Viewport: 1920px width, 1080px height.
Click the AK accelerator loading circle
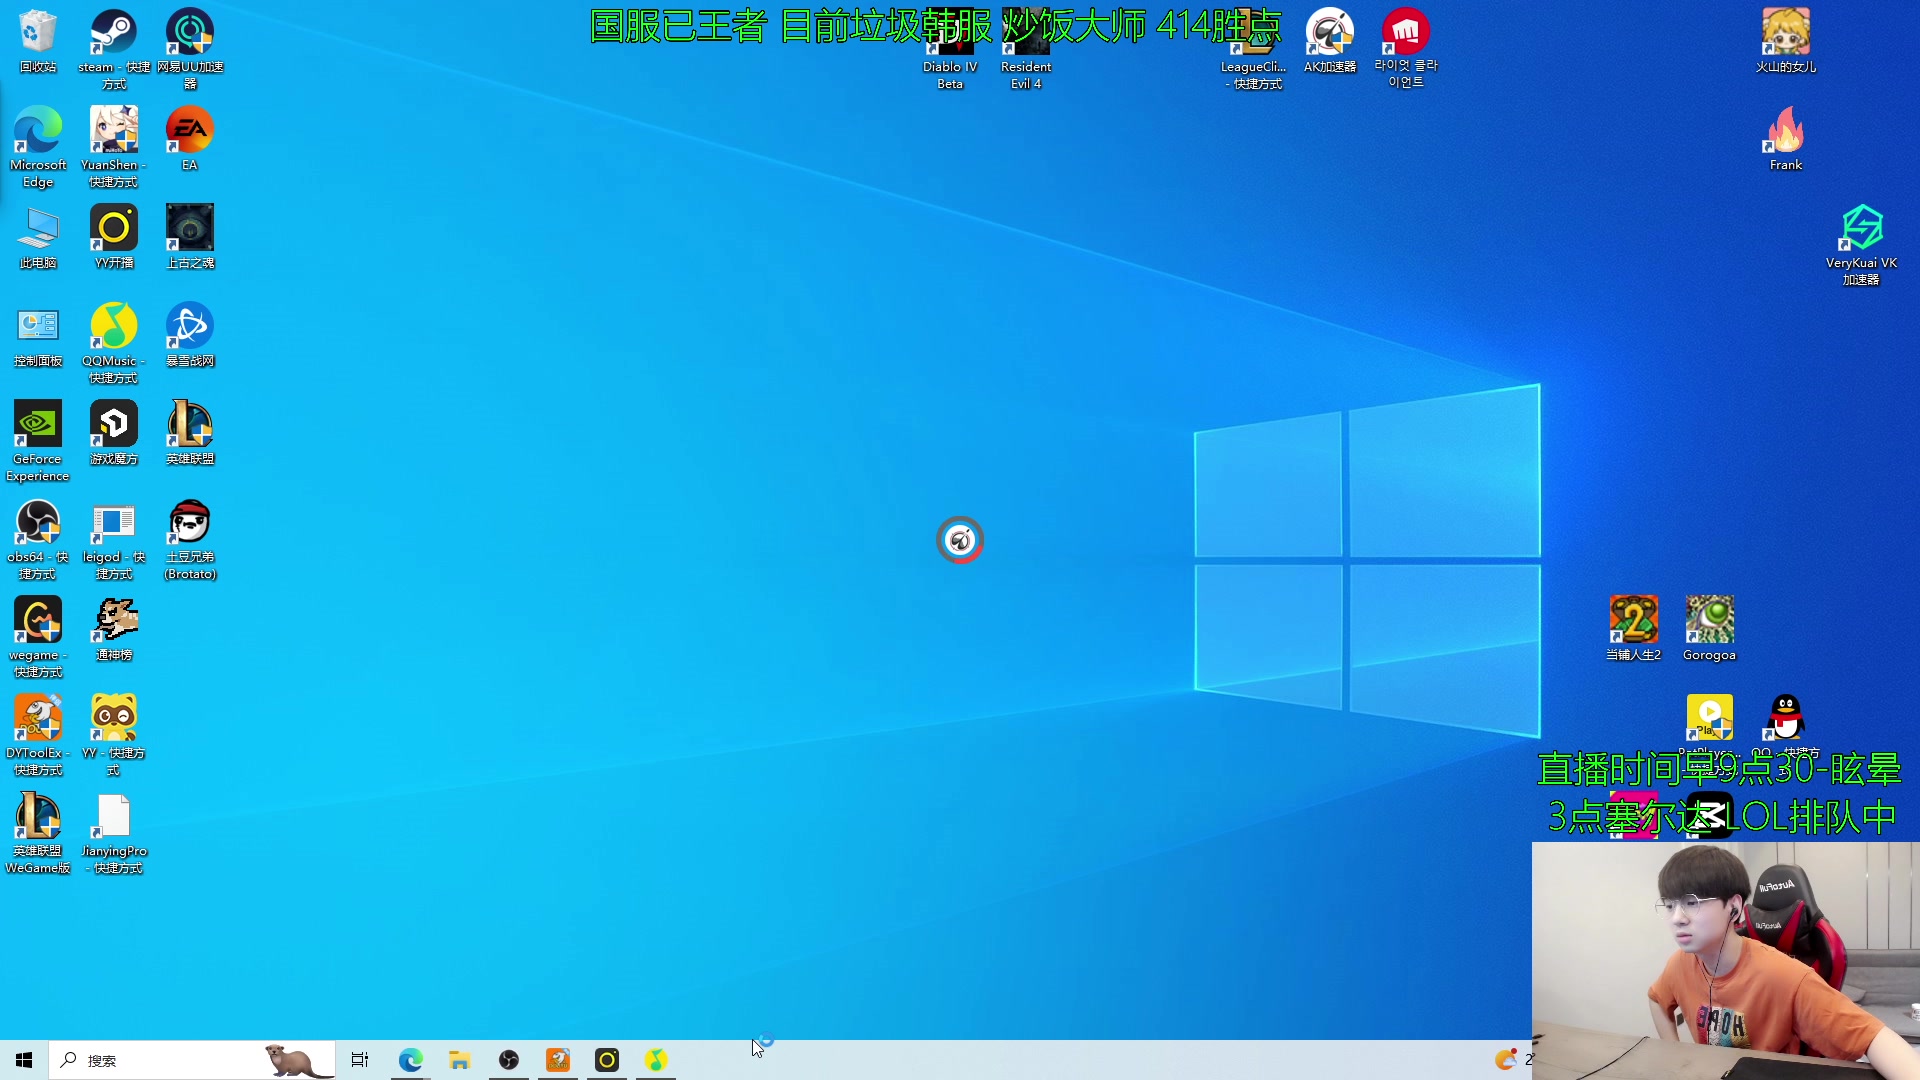(960, 540)
